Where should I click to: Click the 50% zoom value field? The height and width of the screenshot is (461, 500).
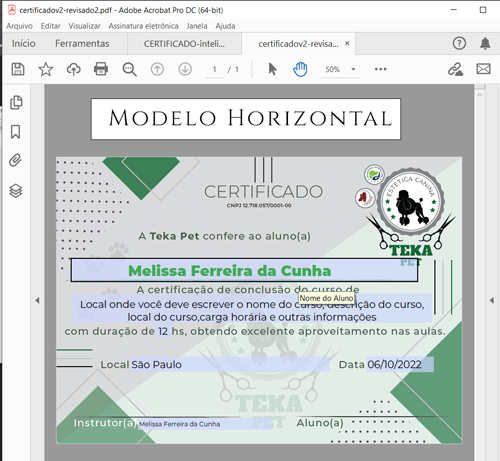pyautogui.click(x=332, y=69)
